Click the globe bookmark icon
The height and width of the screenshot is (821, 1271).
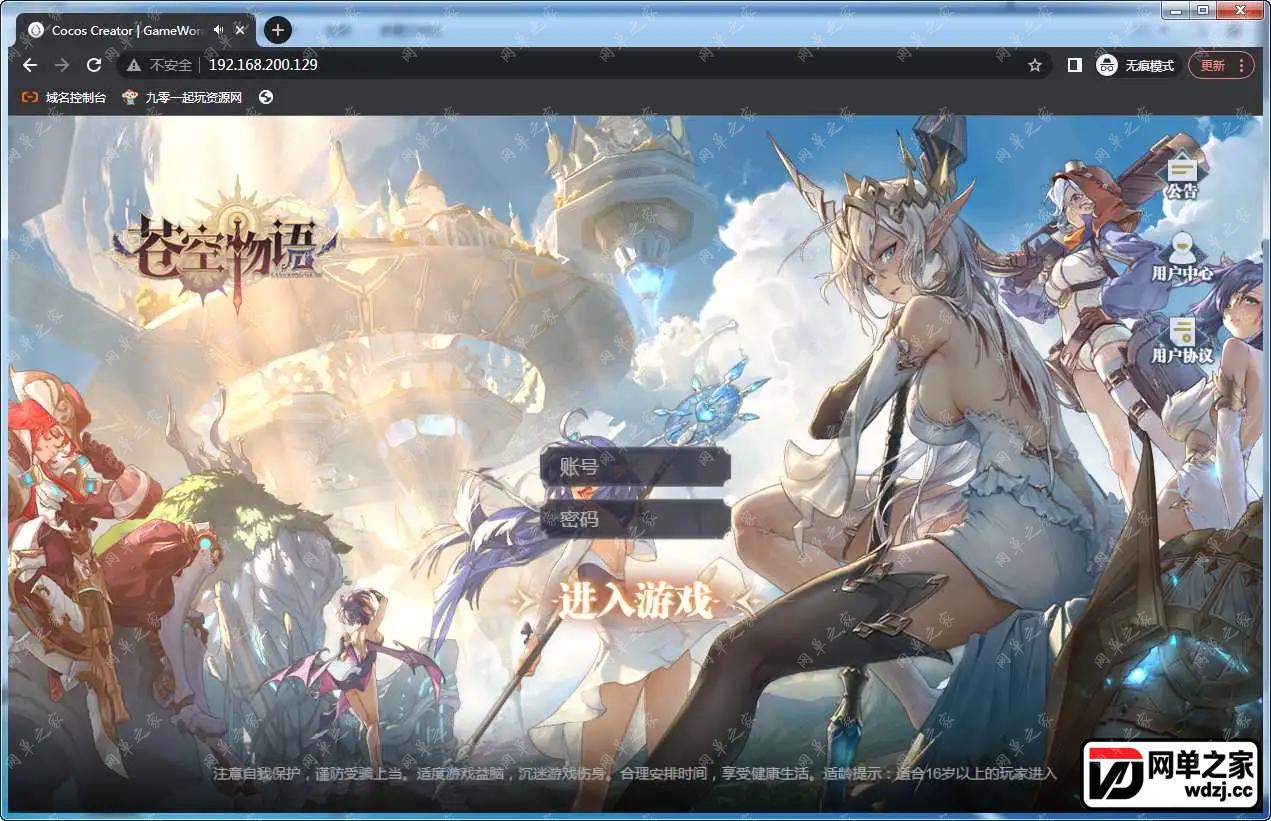[x=266, y=97]
